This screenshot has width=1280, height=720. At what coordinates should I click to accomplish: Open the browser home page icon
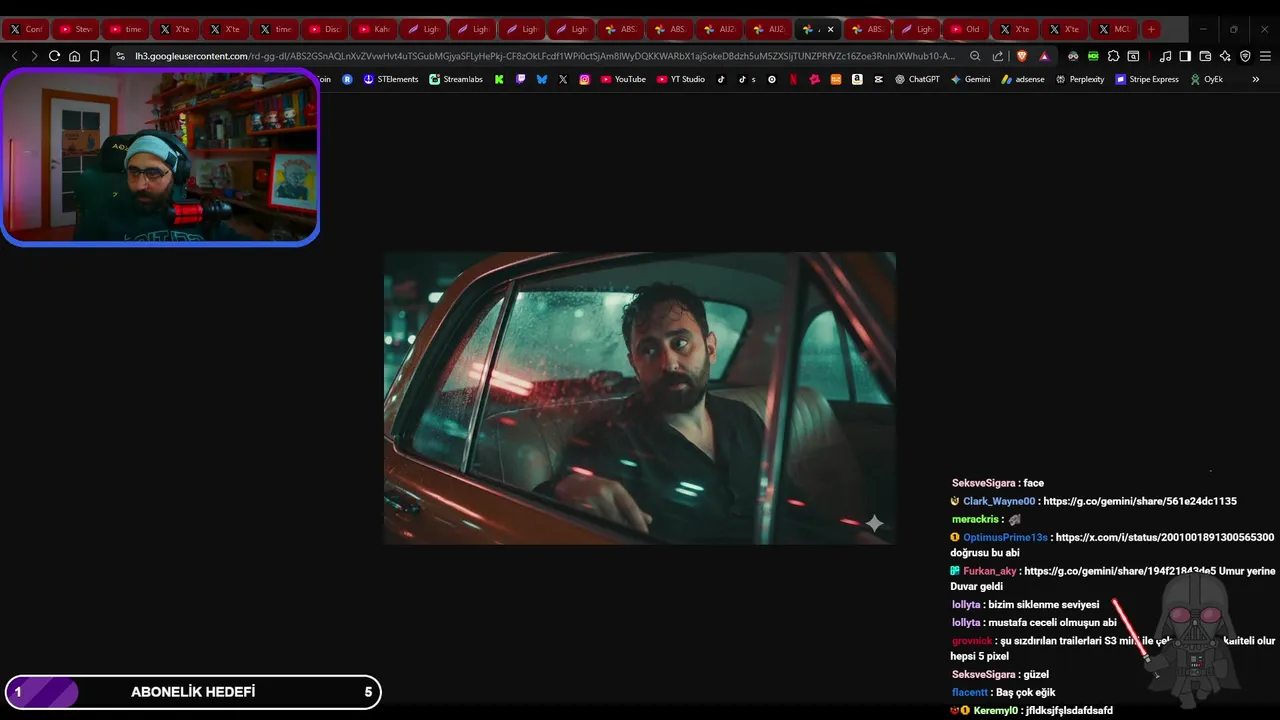pyautogui.click(x=74, y=56)
